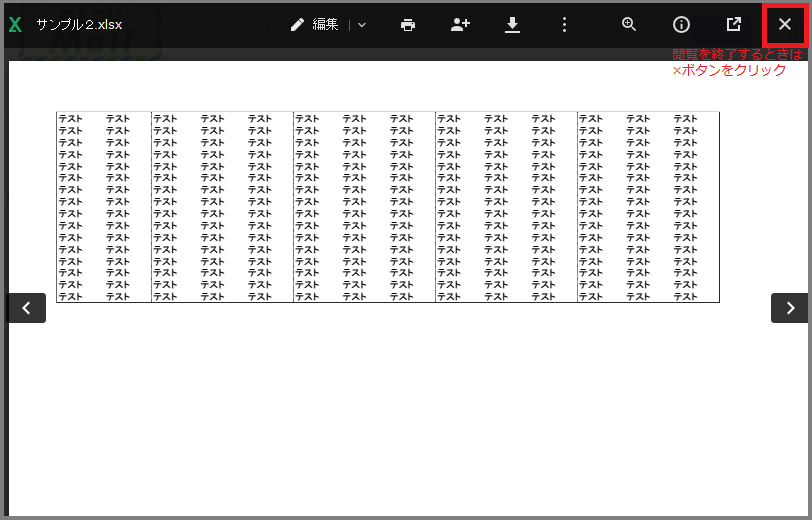812x520 pixels.
Task: Open sharing with the add-person icon
Action: pyautogui.click(x=460, y=25)
